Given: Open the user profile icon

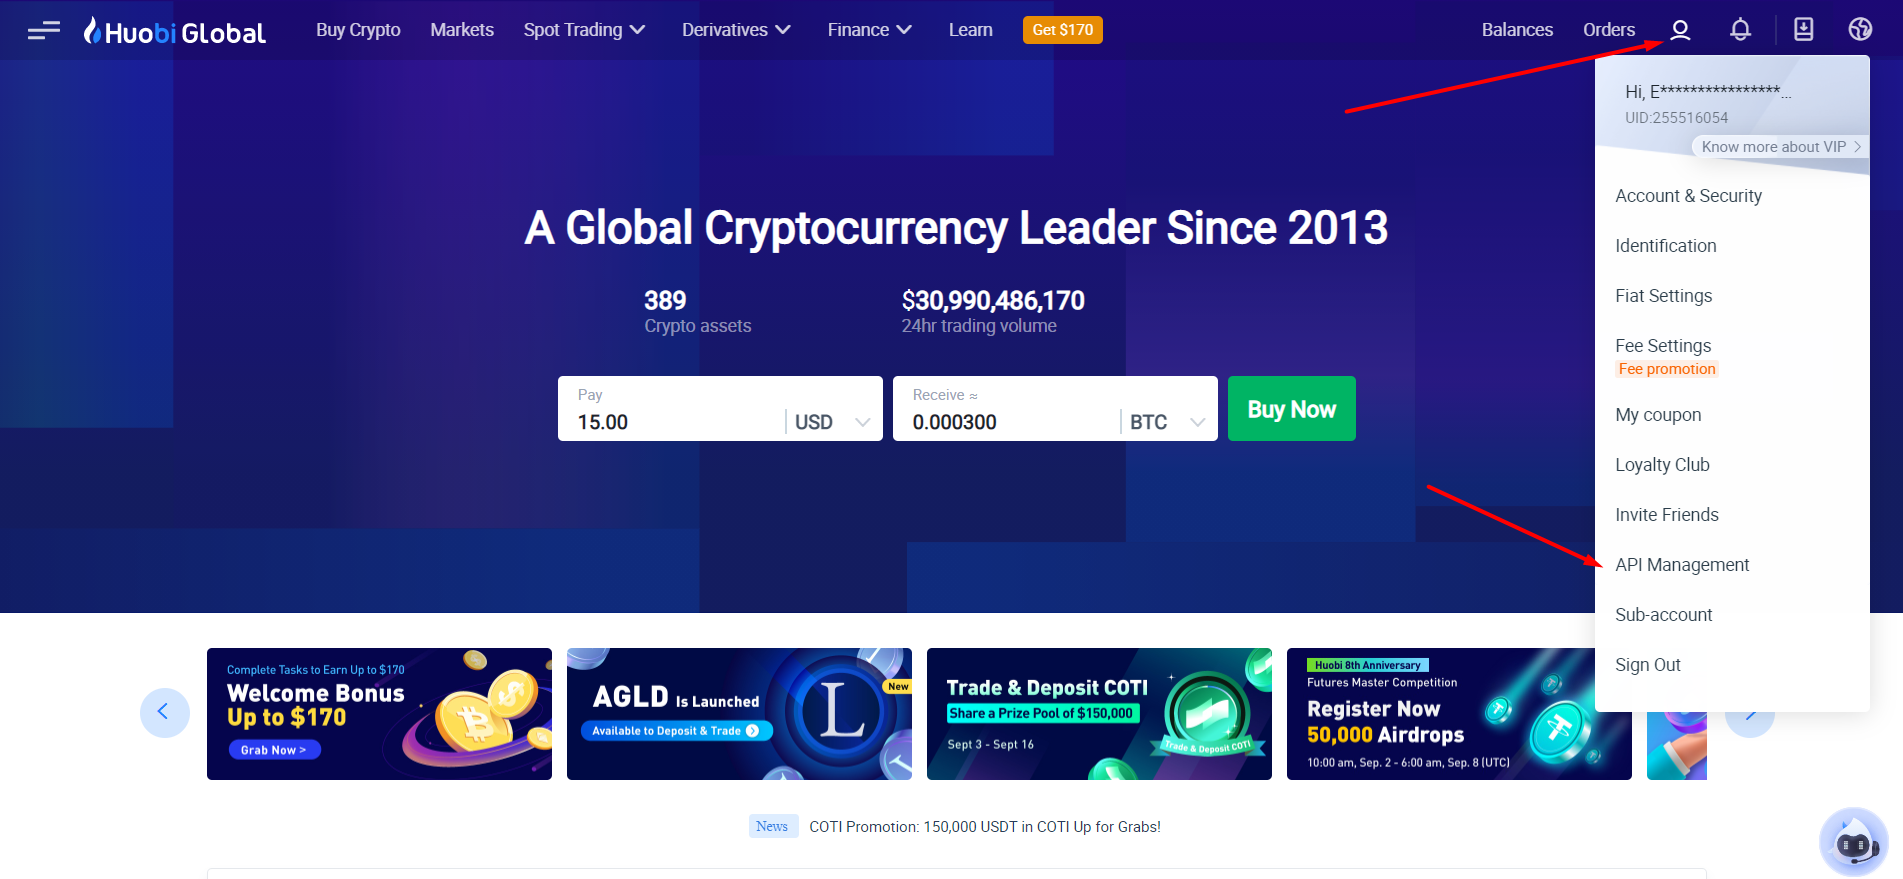Looking at the screenshot, I should 1680,30.
